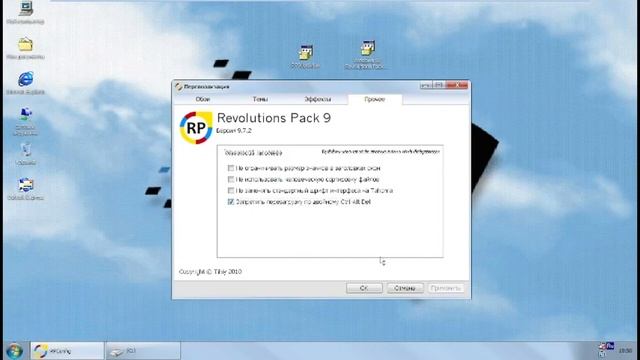
Task: Select the installer desktop icon with two-line label
Action: [x=367, y=48]
